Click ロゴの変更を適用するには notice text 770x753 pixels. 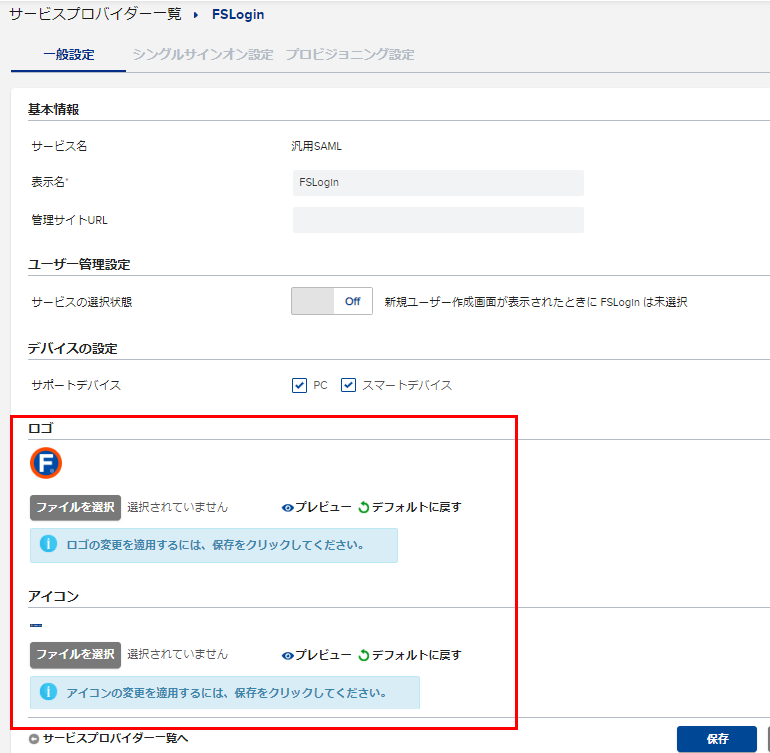[x=215, y=545]
